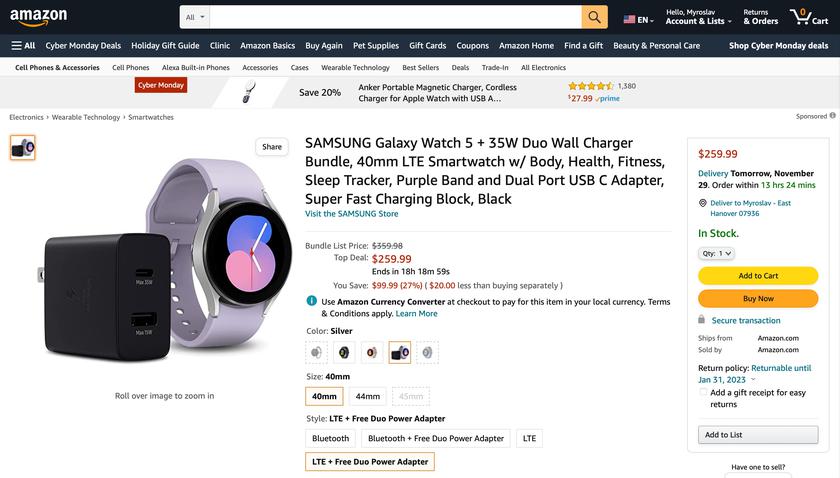Expand the Qty quantity dropdown
840x478 pixels.
click(716, 253)
